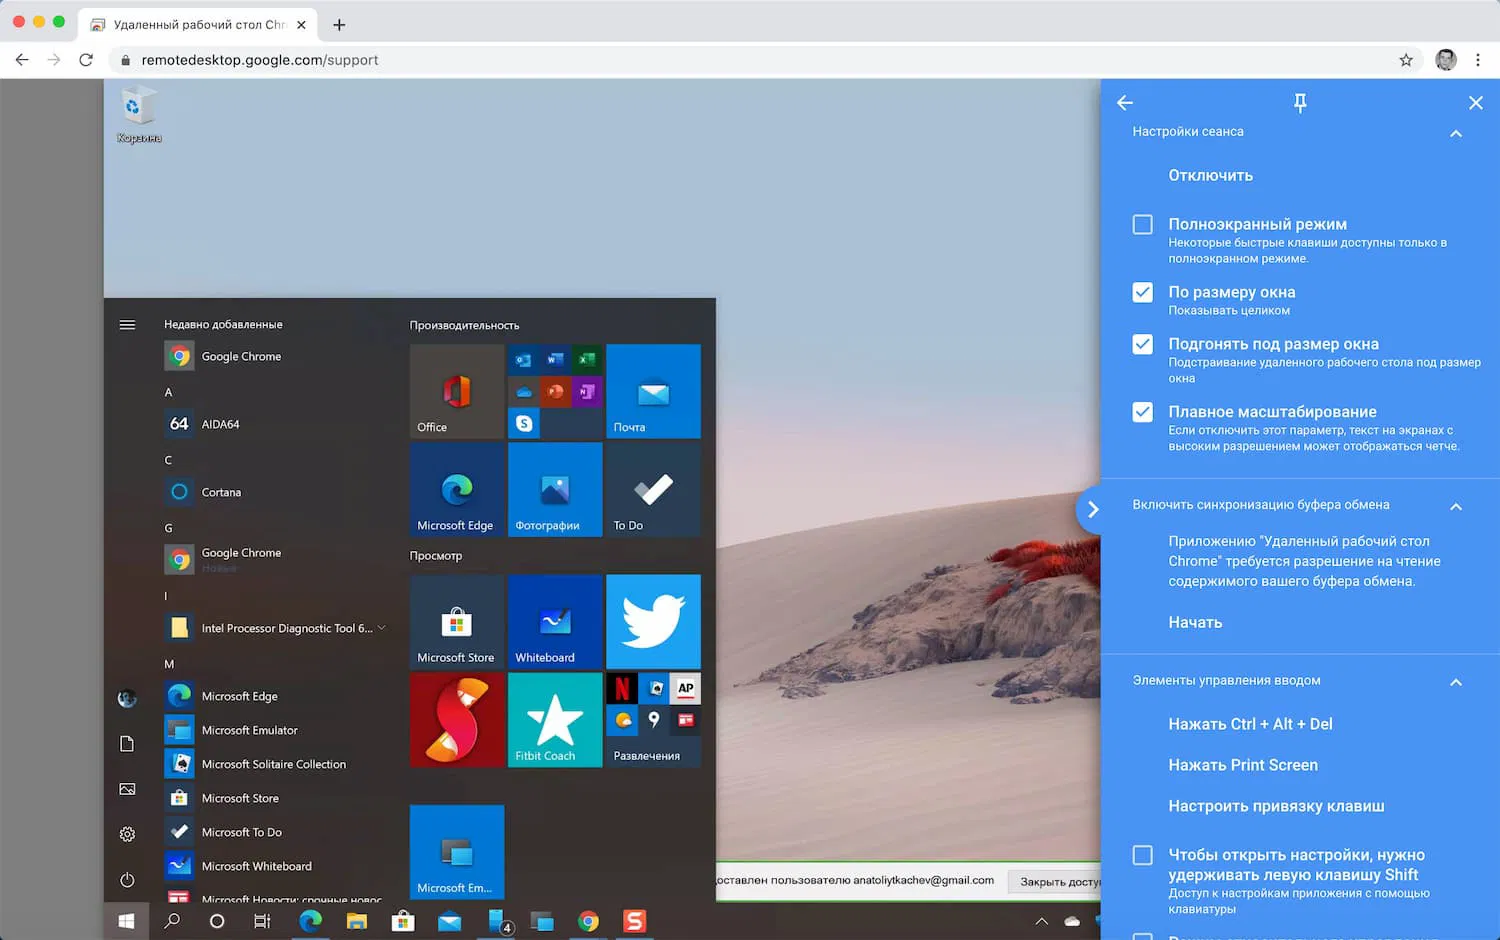The width and height of the screenshot is (1500, 940).
Task: Open the taskbar search magnifier
Action: pos(172,921)
